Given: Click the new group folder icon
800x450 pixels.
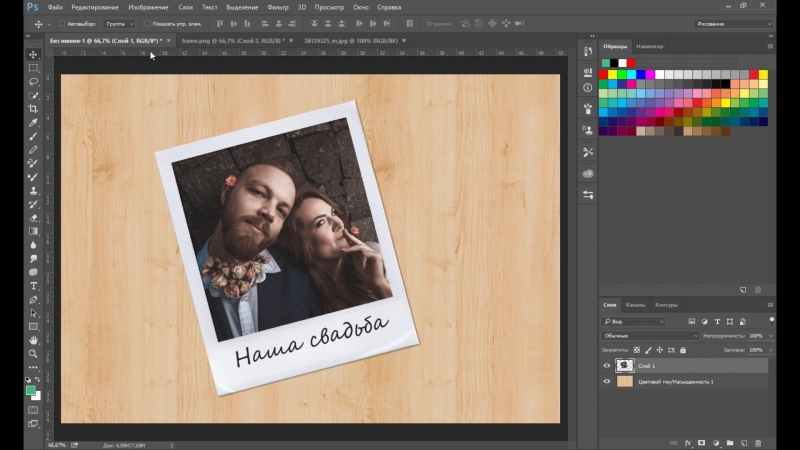Looking at the screenshot, I should click(730, 442).
